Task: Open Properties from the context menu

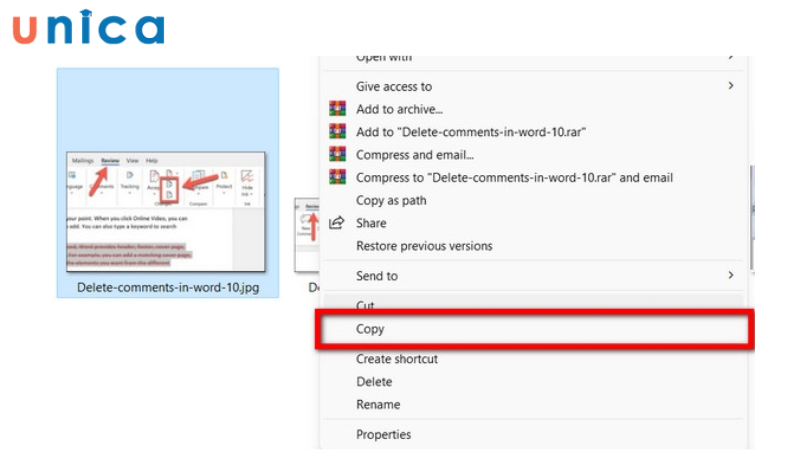Action: (534, 435)
